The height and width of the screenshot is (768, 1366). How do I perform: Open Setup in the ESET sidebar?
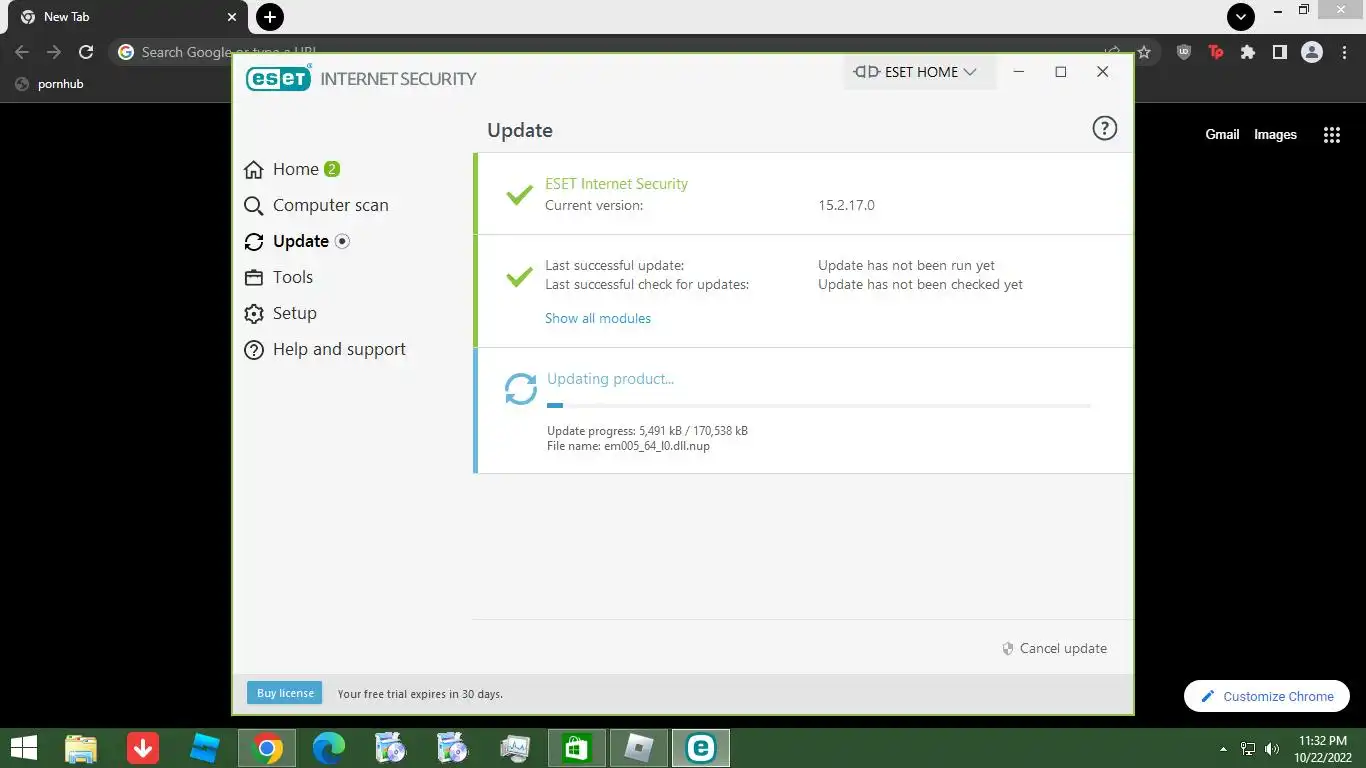tap(281, 314)
